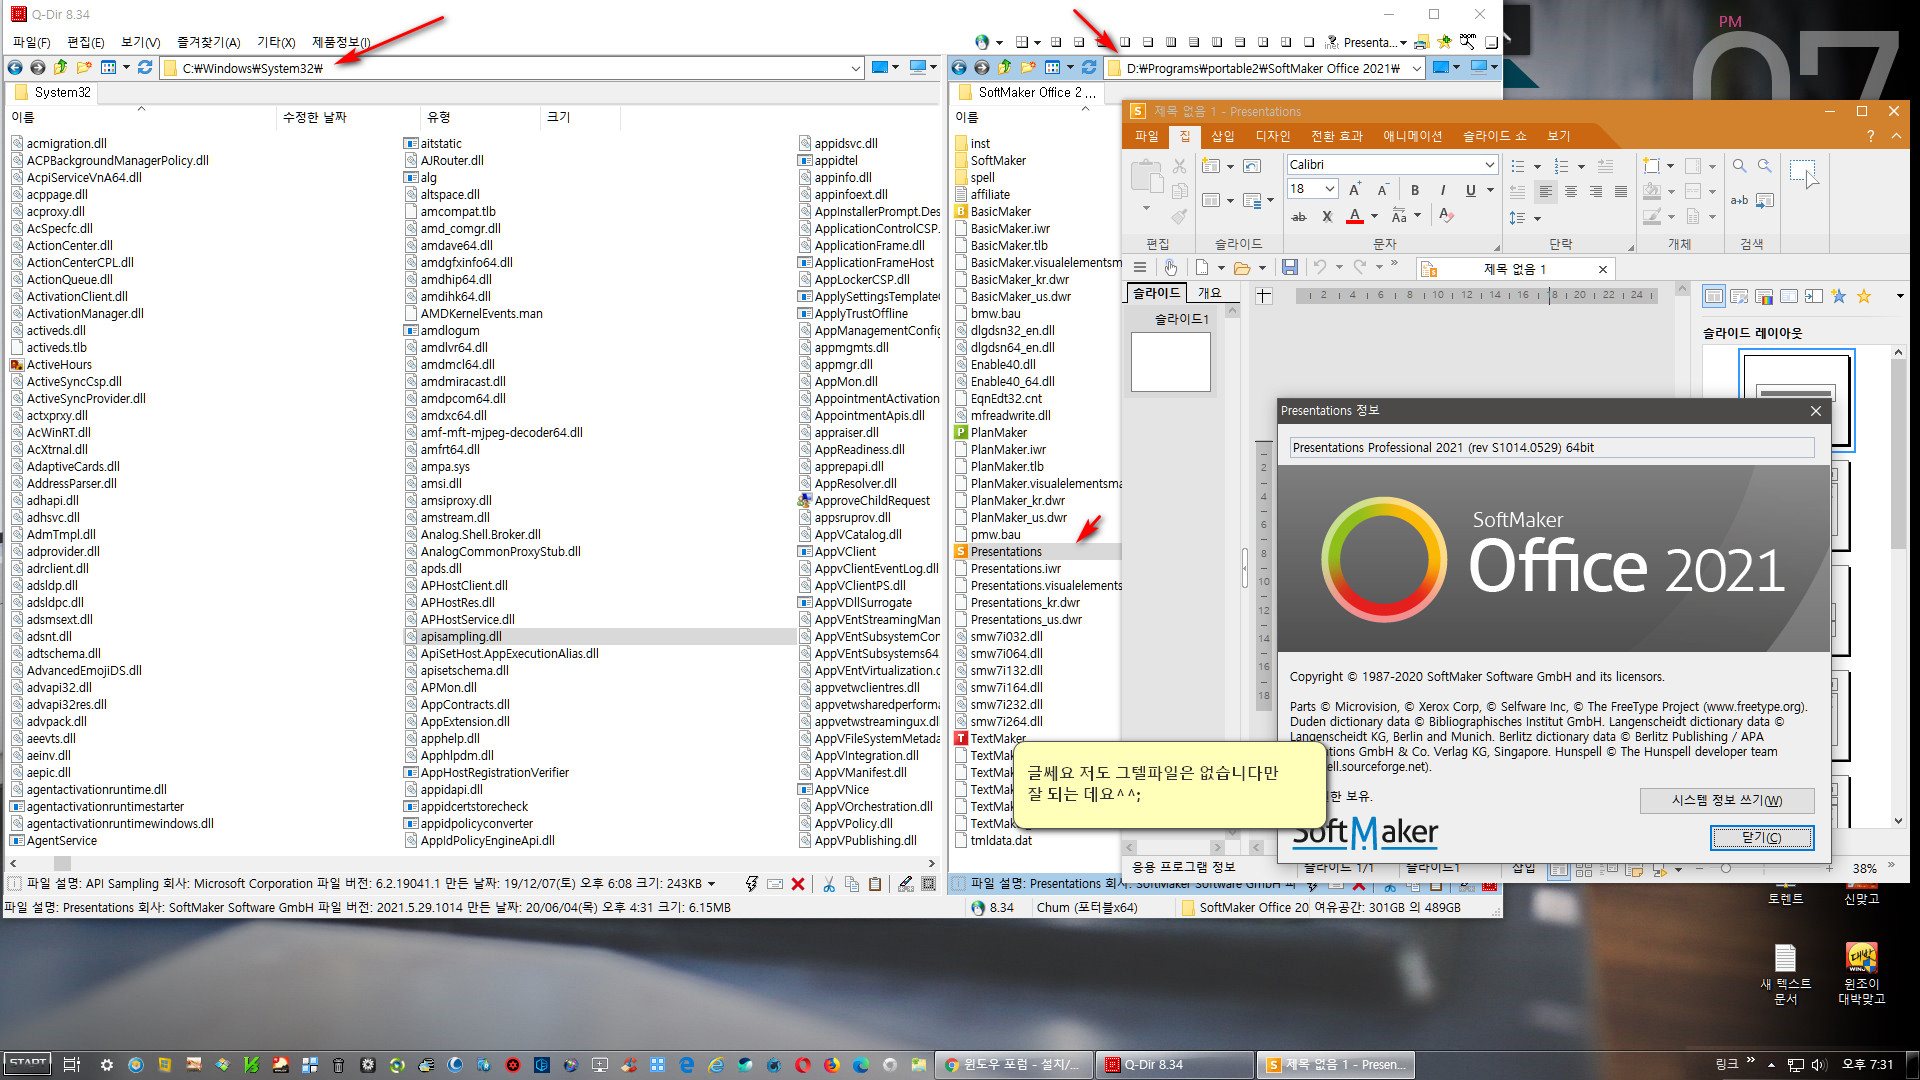Expand bullet list dropdown arrow
Screen dimensions: 1920x1080
[1537, 166]
